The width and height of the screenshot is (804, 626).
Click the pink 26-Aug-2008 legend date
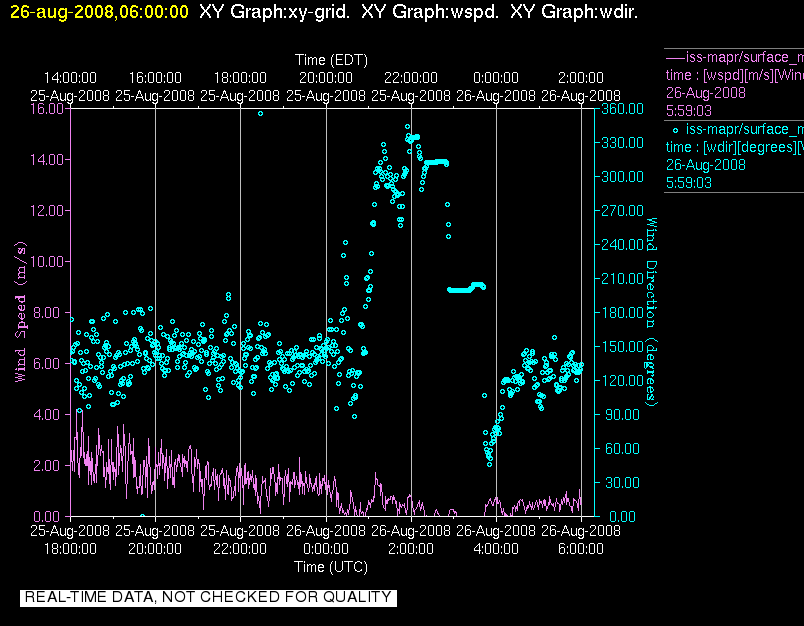point(706,93)
